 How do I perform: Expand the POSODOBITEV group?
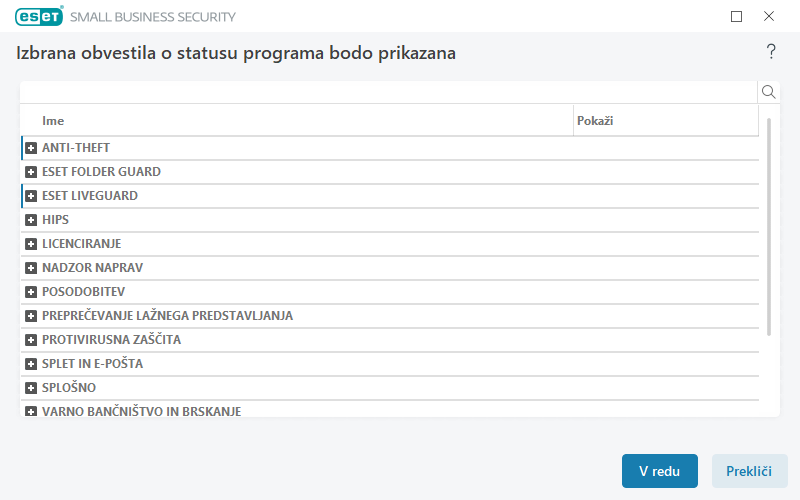click(31, 292)
